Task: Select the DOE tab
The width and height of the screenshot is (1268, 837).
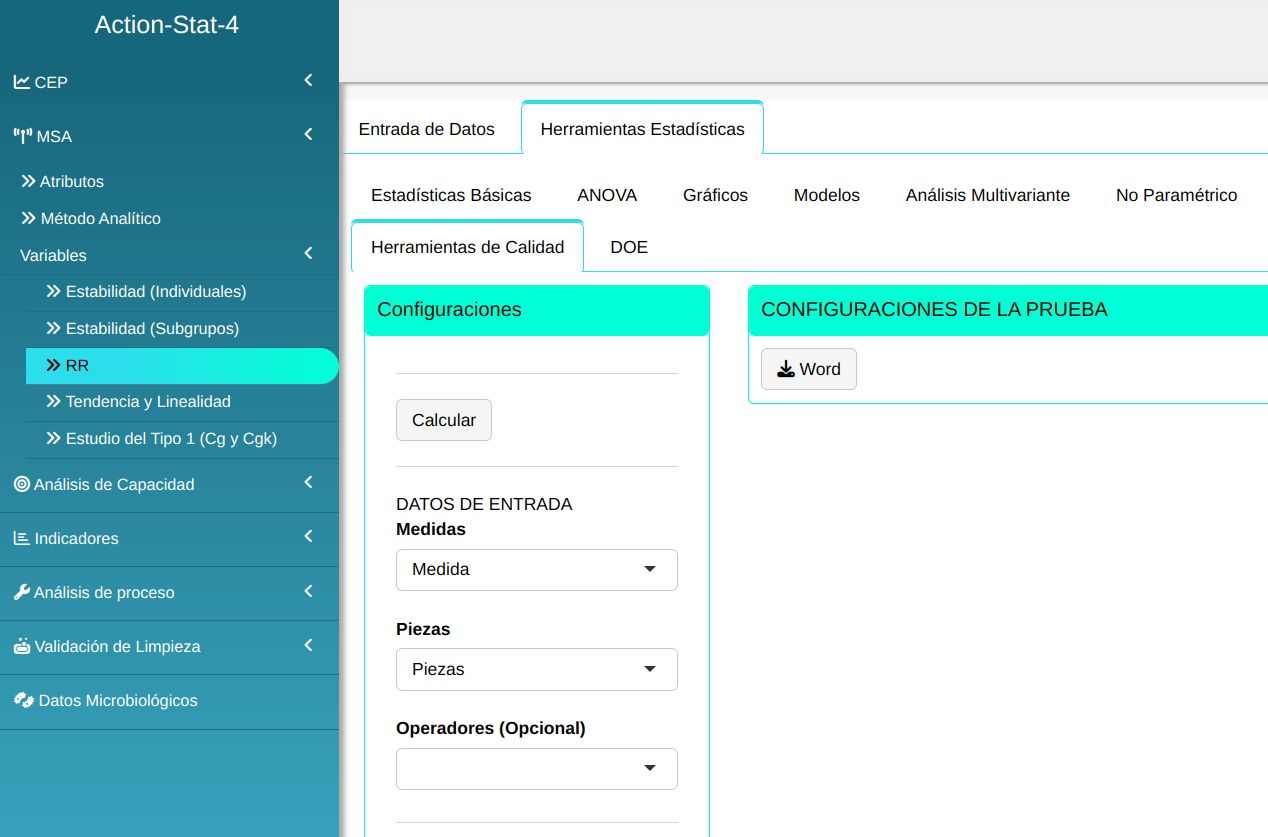Action: click(629, 247)
